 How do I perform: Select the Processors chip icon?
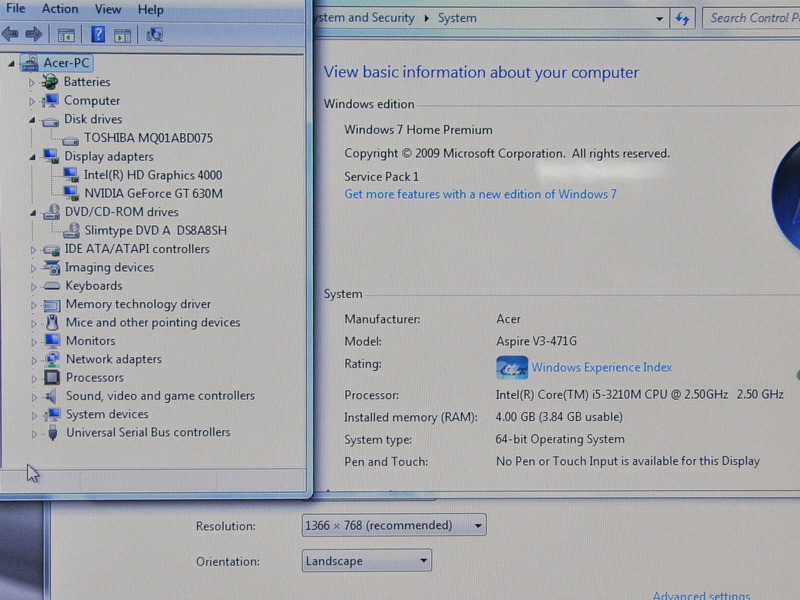(52, 378)
